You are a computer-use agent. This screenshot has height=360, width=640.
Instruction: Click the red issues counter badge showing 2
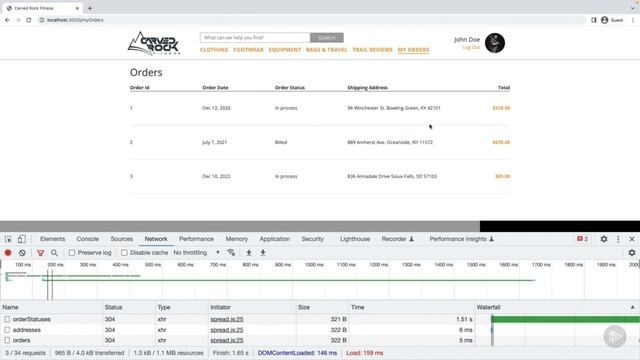582,239
